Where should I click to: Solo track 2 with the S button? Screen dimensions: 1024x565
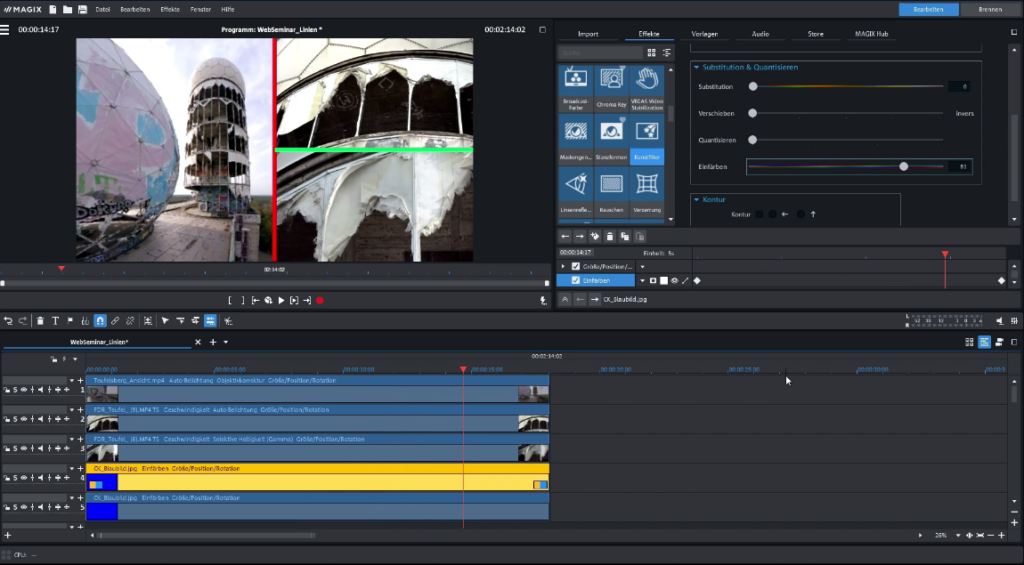pos(15,419)
